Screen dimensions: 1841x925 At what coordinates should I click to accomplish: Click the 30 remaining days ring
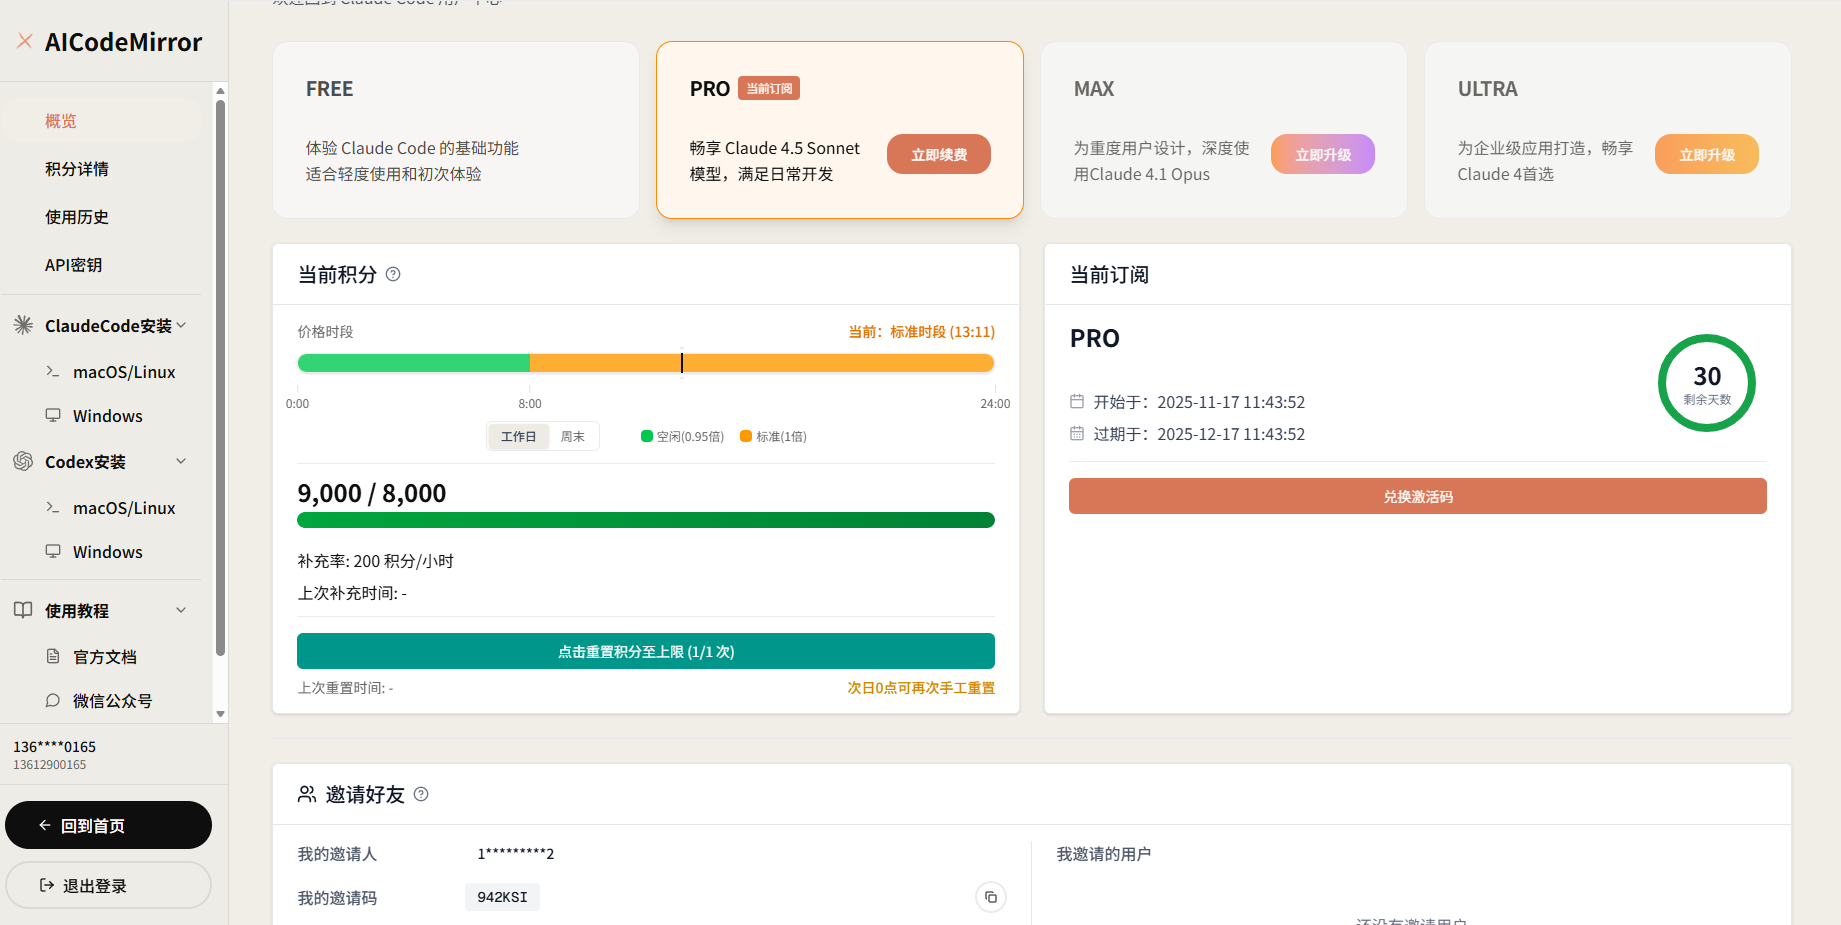1707,383
